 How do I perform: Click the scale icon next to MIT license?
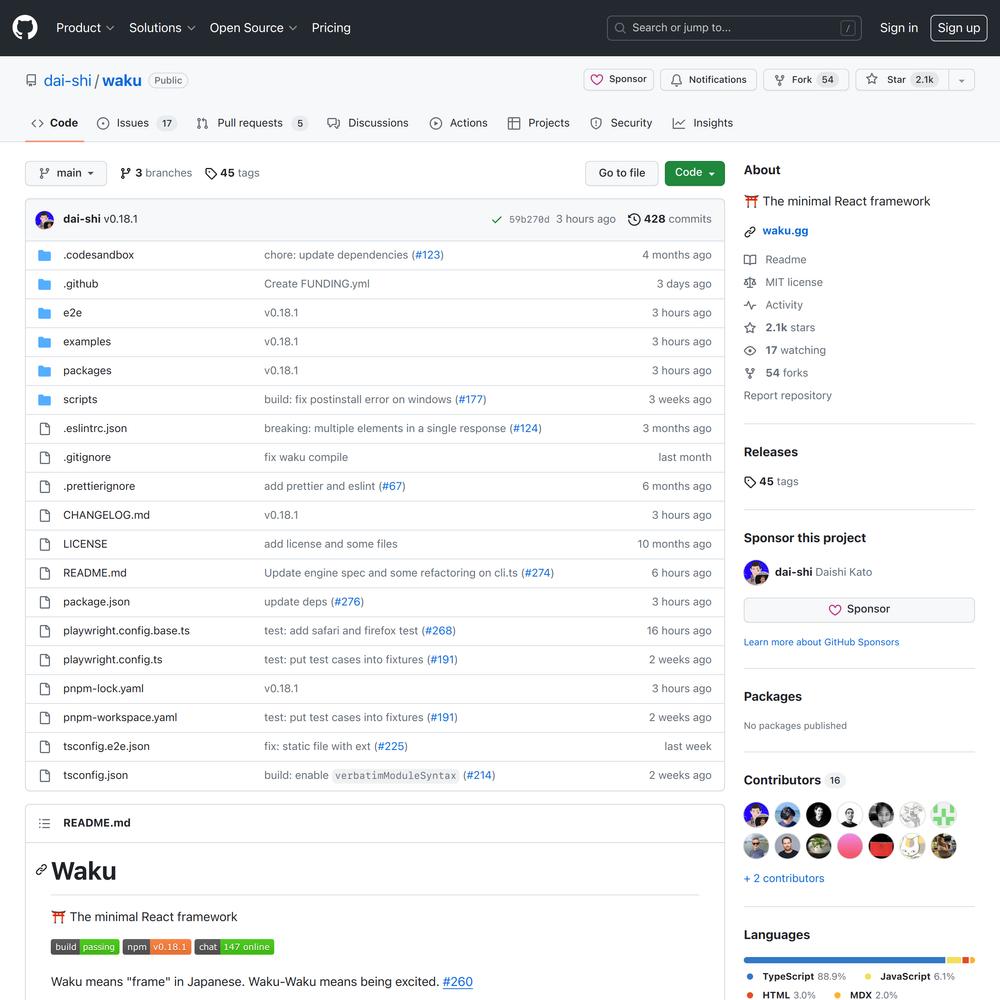pos(750,283)
